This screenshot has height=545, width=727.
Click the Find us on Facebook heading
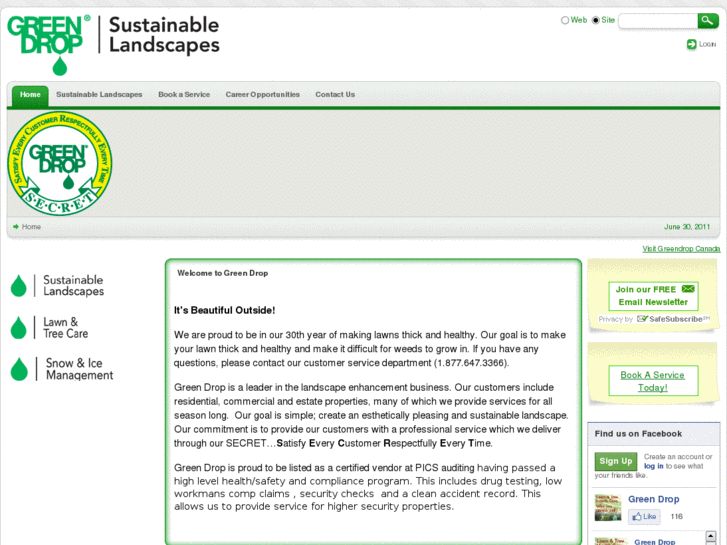638,434
